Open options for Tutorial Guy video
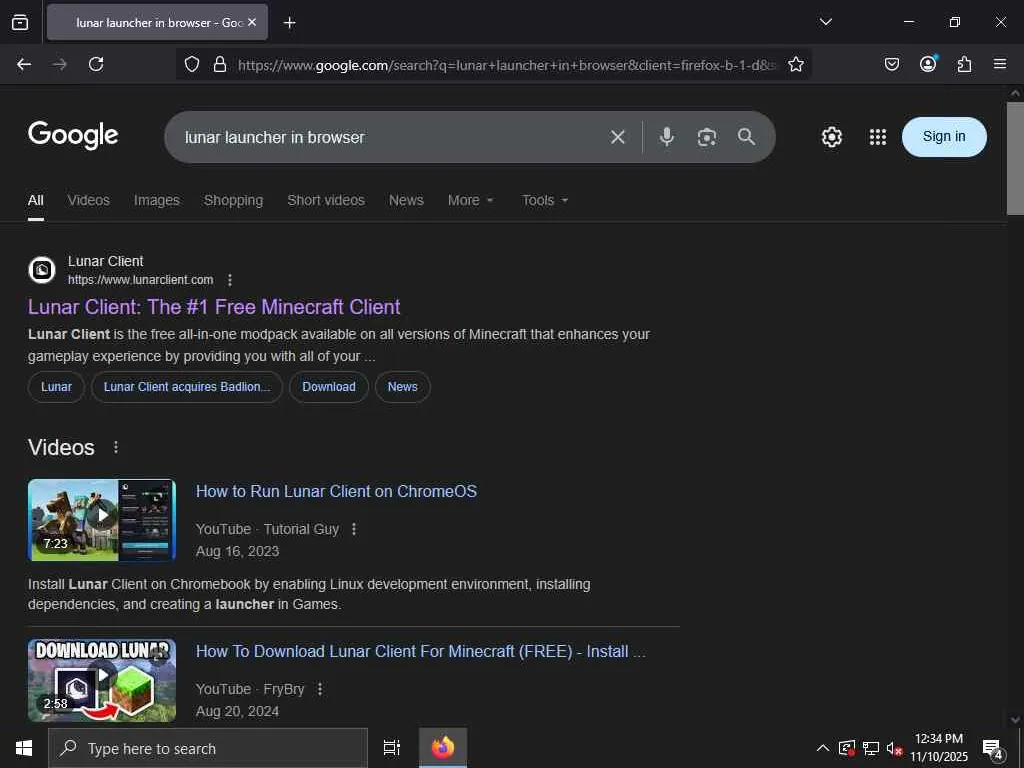 coord(354,529)
